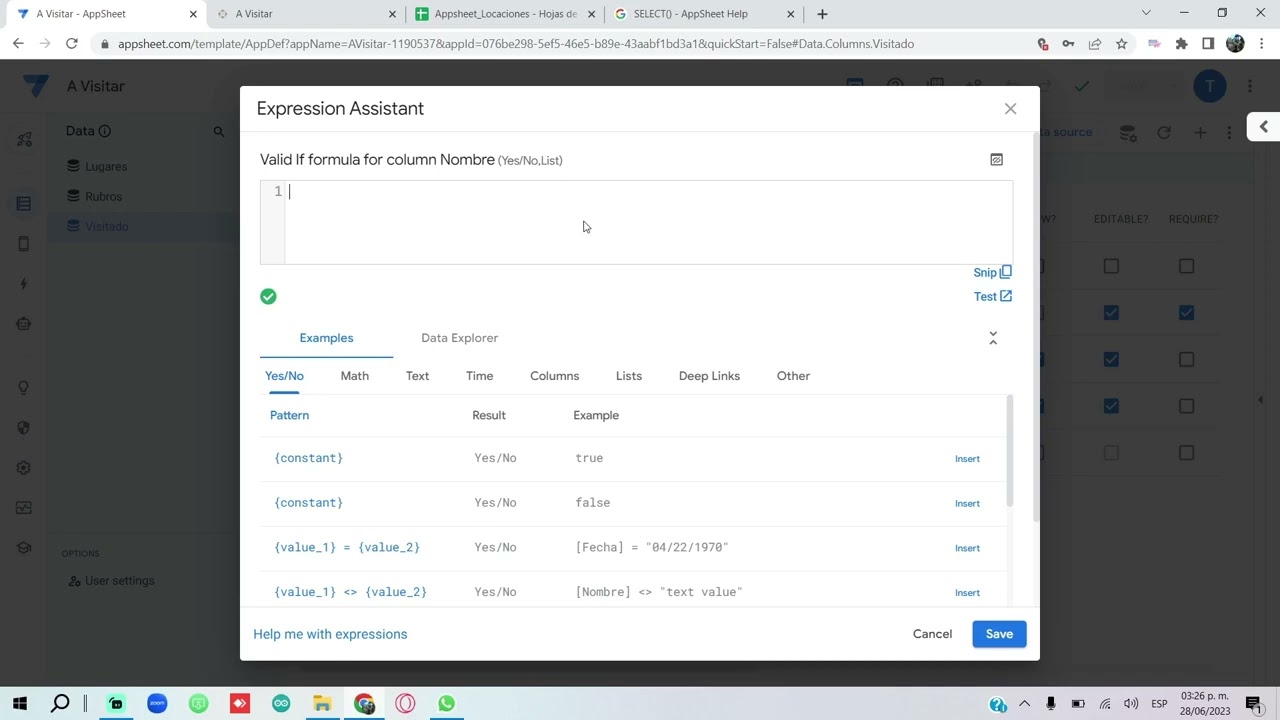Collapse the right preview panel chevron
Viewport: 1280px width, 720px height.
[x=1263, y=127]
